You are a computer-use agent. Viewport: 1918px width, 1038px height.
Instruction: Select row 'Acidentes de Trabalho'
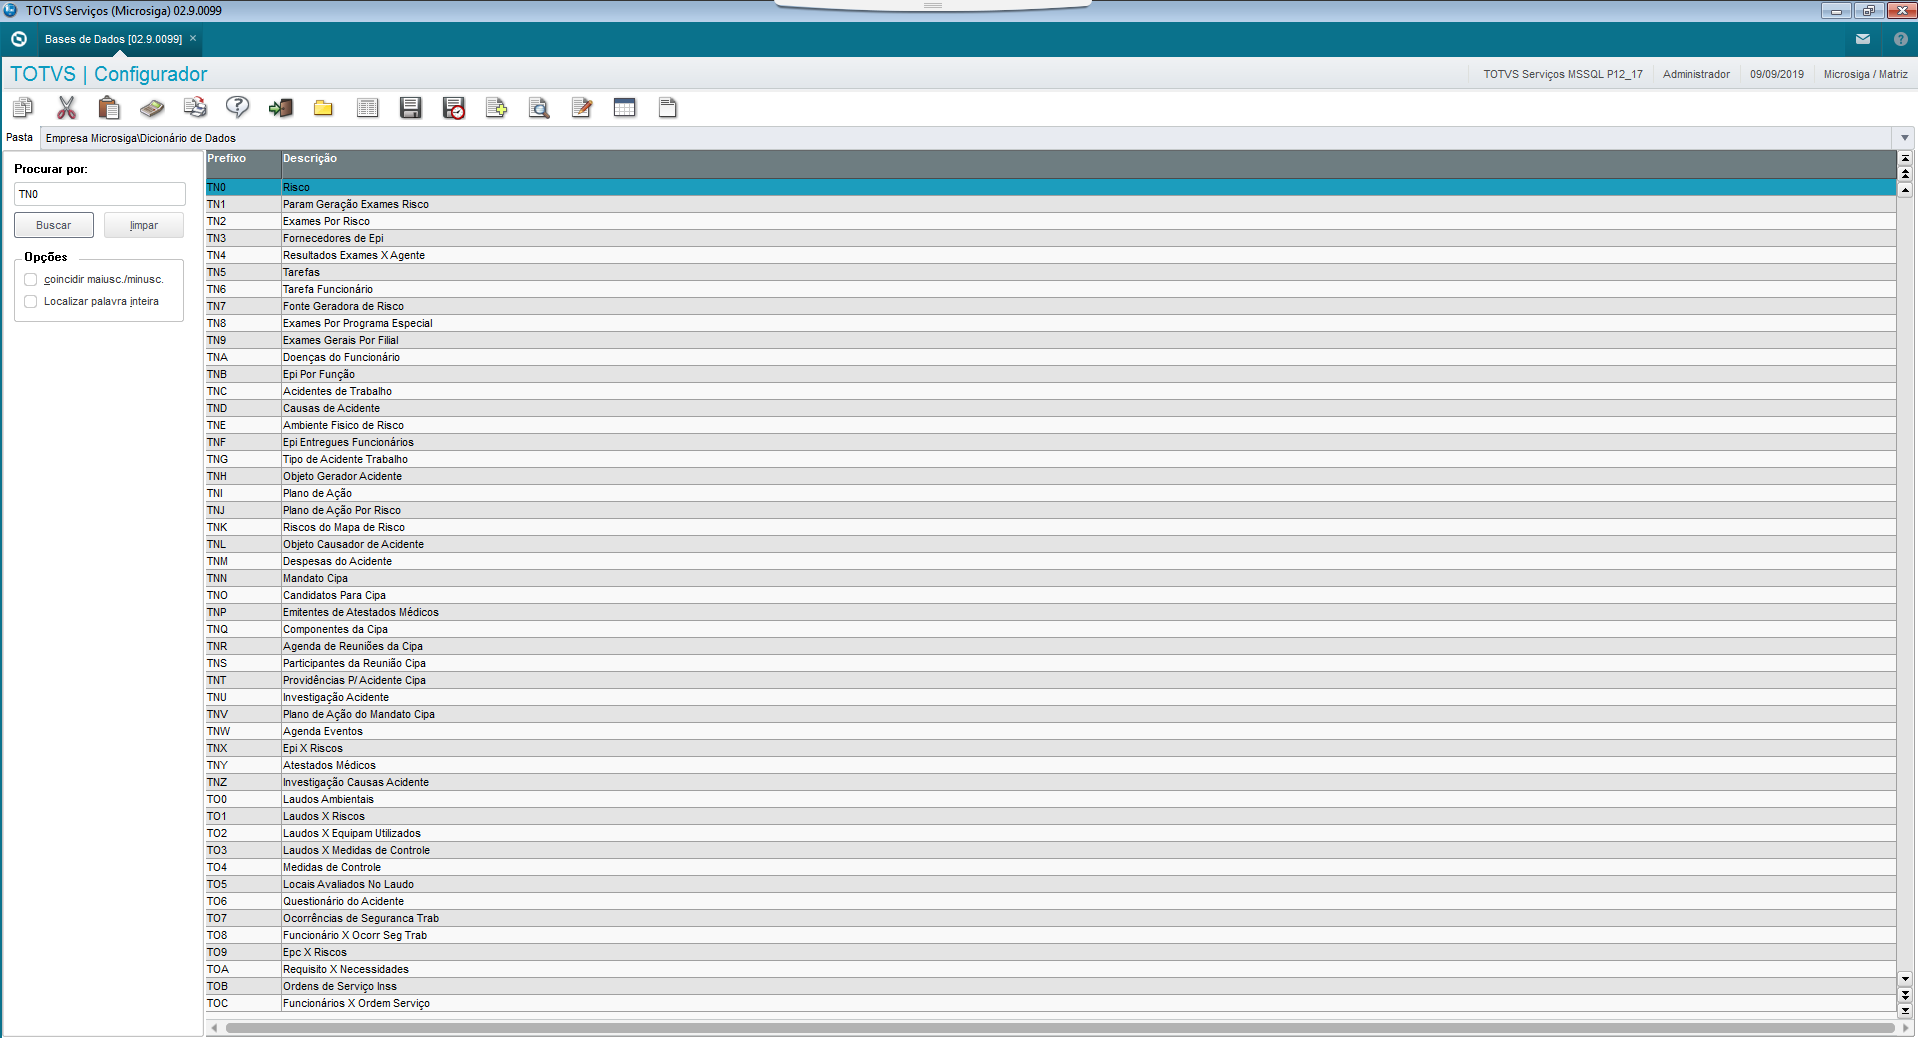click(1051, 391)
